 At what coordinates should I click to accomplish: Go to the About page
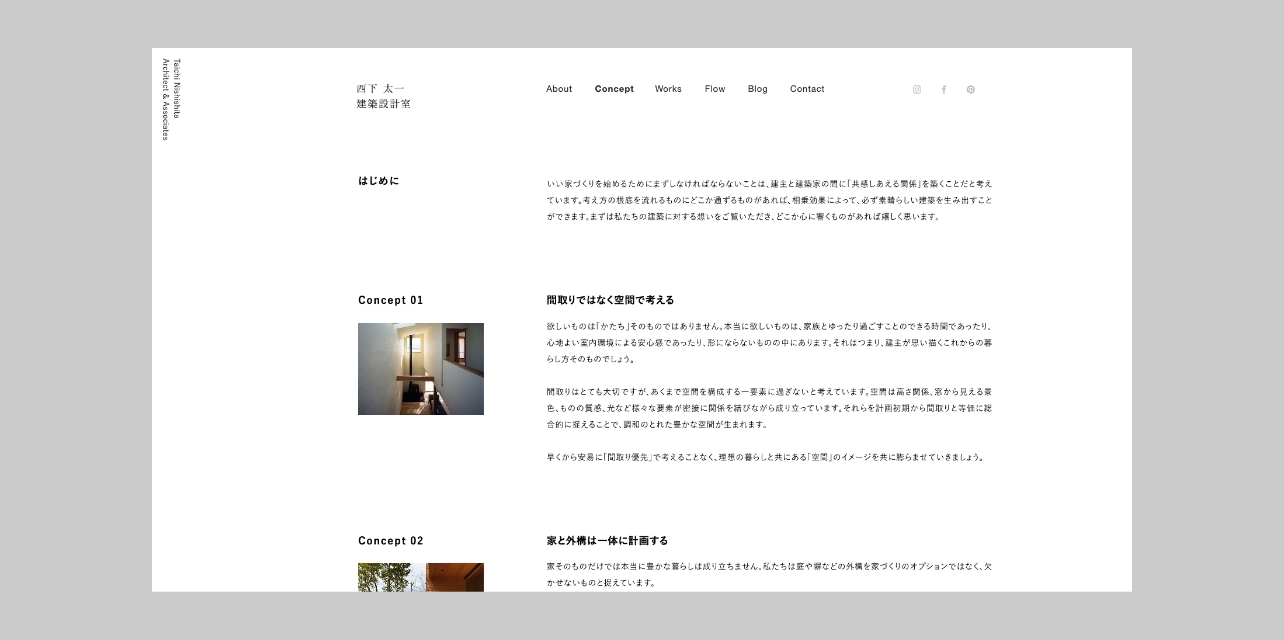pyautogui.click(x=559, y=89)
